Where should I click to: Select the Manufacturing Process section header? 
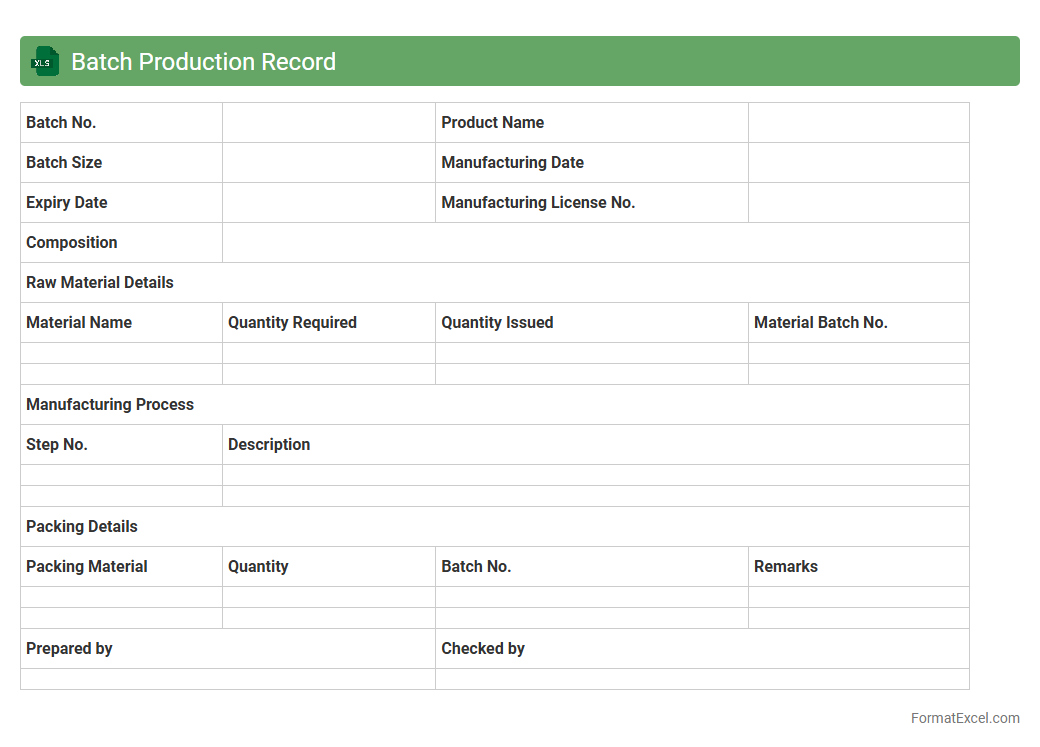point(110,404)
